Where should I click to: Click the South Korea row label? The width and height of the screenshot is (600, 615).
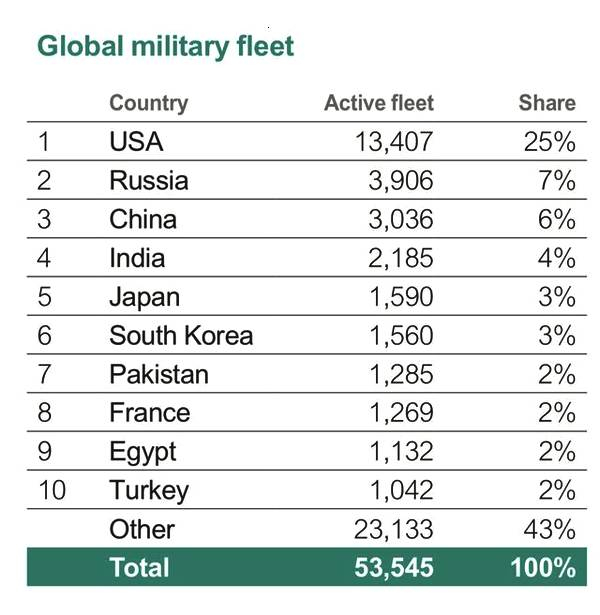tap(181, 336)
